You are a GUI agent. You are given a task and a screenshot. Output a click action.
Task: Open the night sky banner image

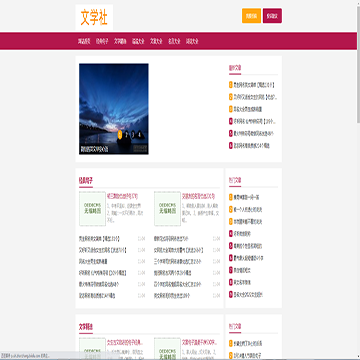114,109
